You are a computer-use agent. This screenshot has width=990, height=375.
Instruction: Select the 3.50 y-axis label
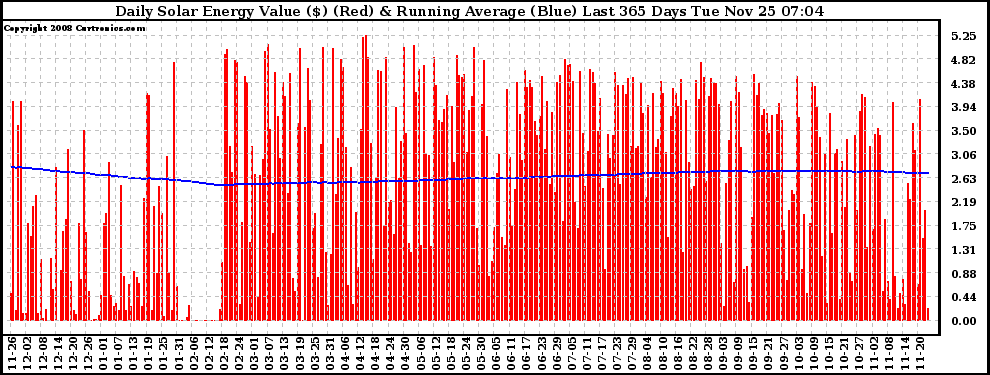tap(963, 131)
